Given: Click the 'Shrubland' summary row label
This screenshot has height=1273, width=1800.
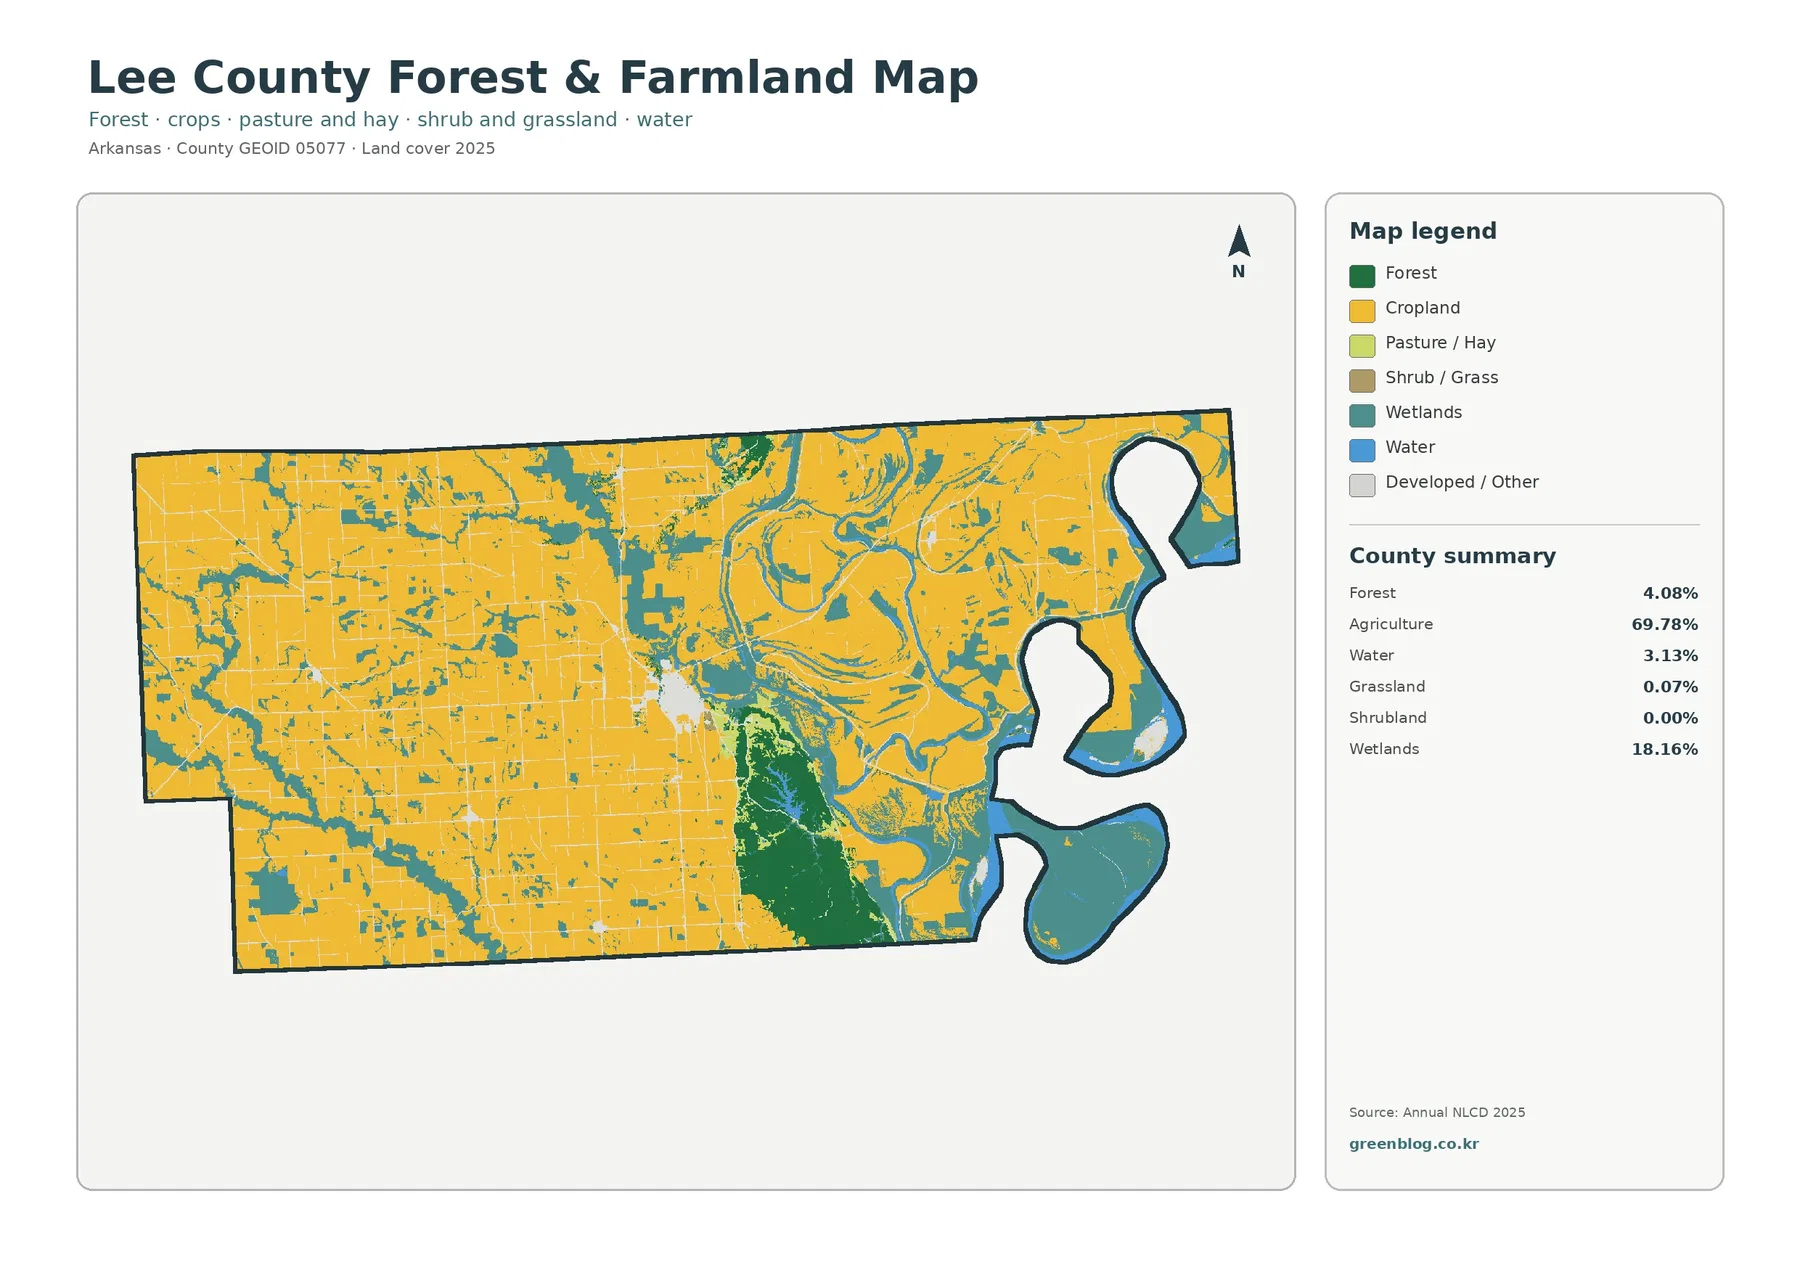Looking at the screenshot, I should tap(1388, 718).
